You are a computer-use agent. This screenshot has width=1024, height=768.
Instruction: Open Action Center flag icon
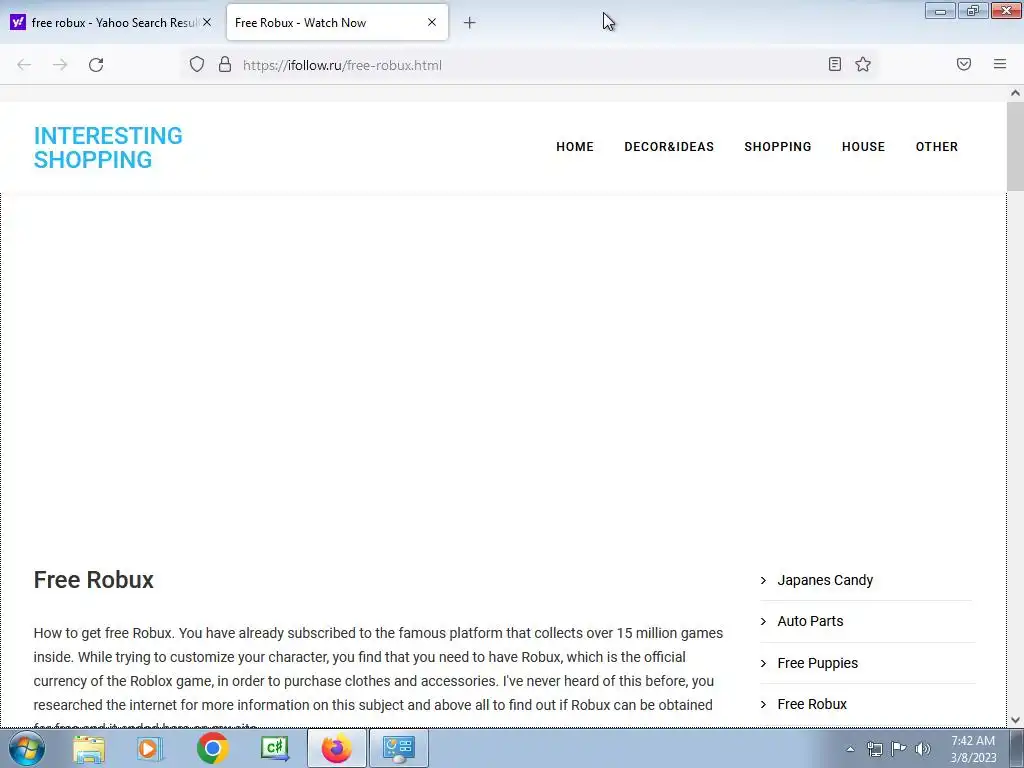point(899,749)
